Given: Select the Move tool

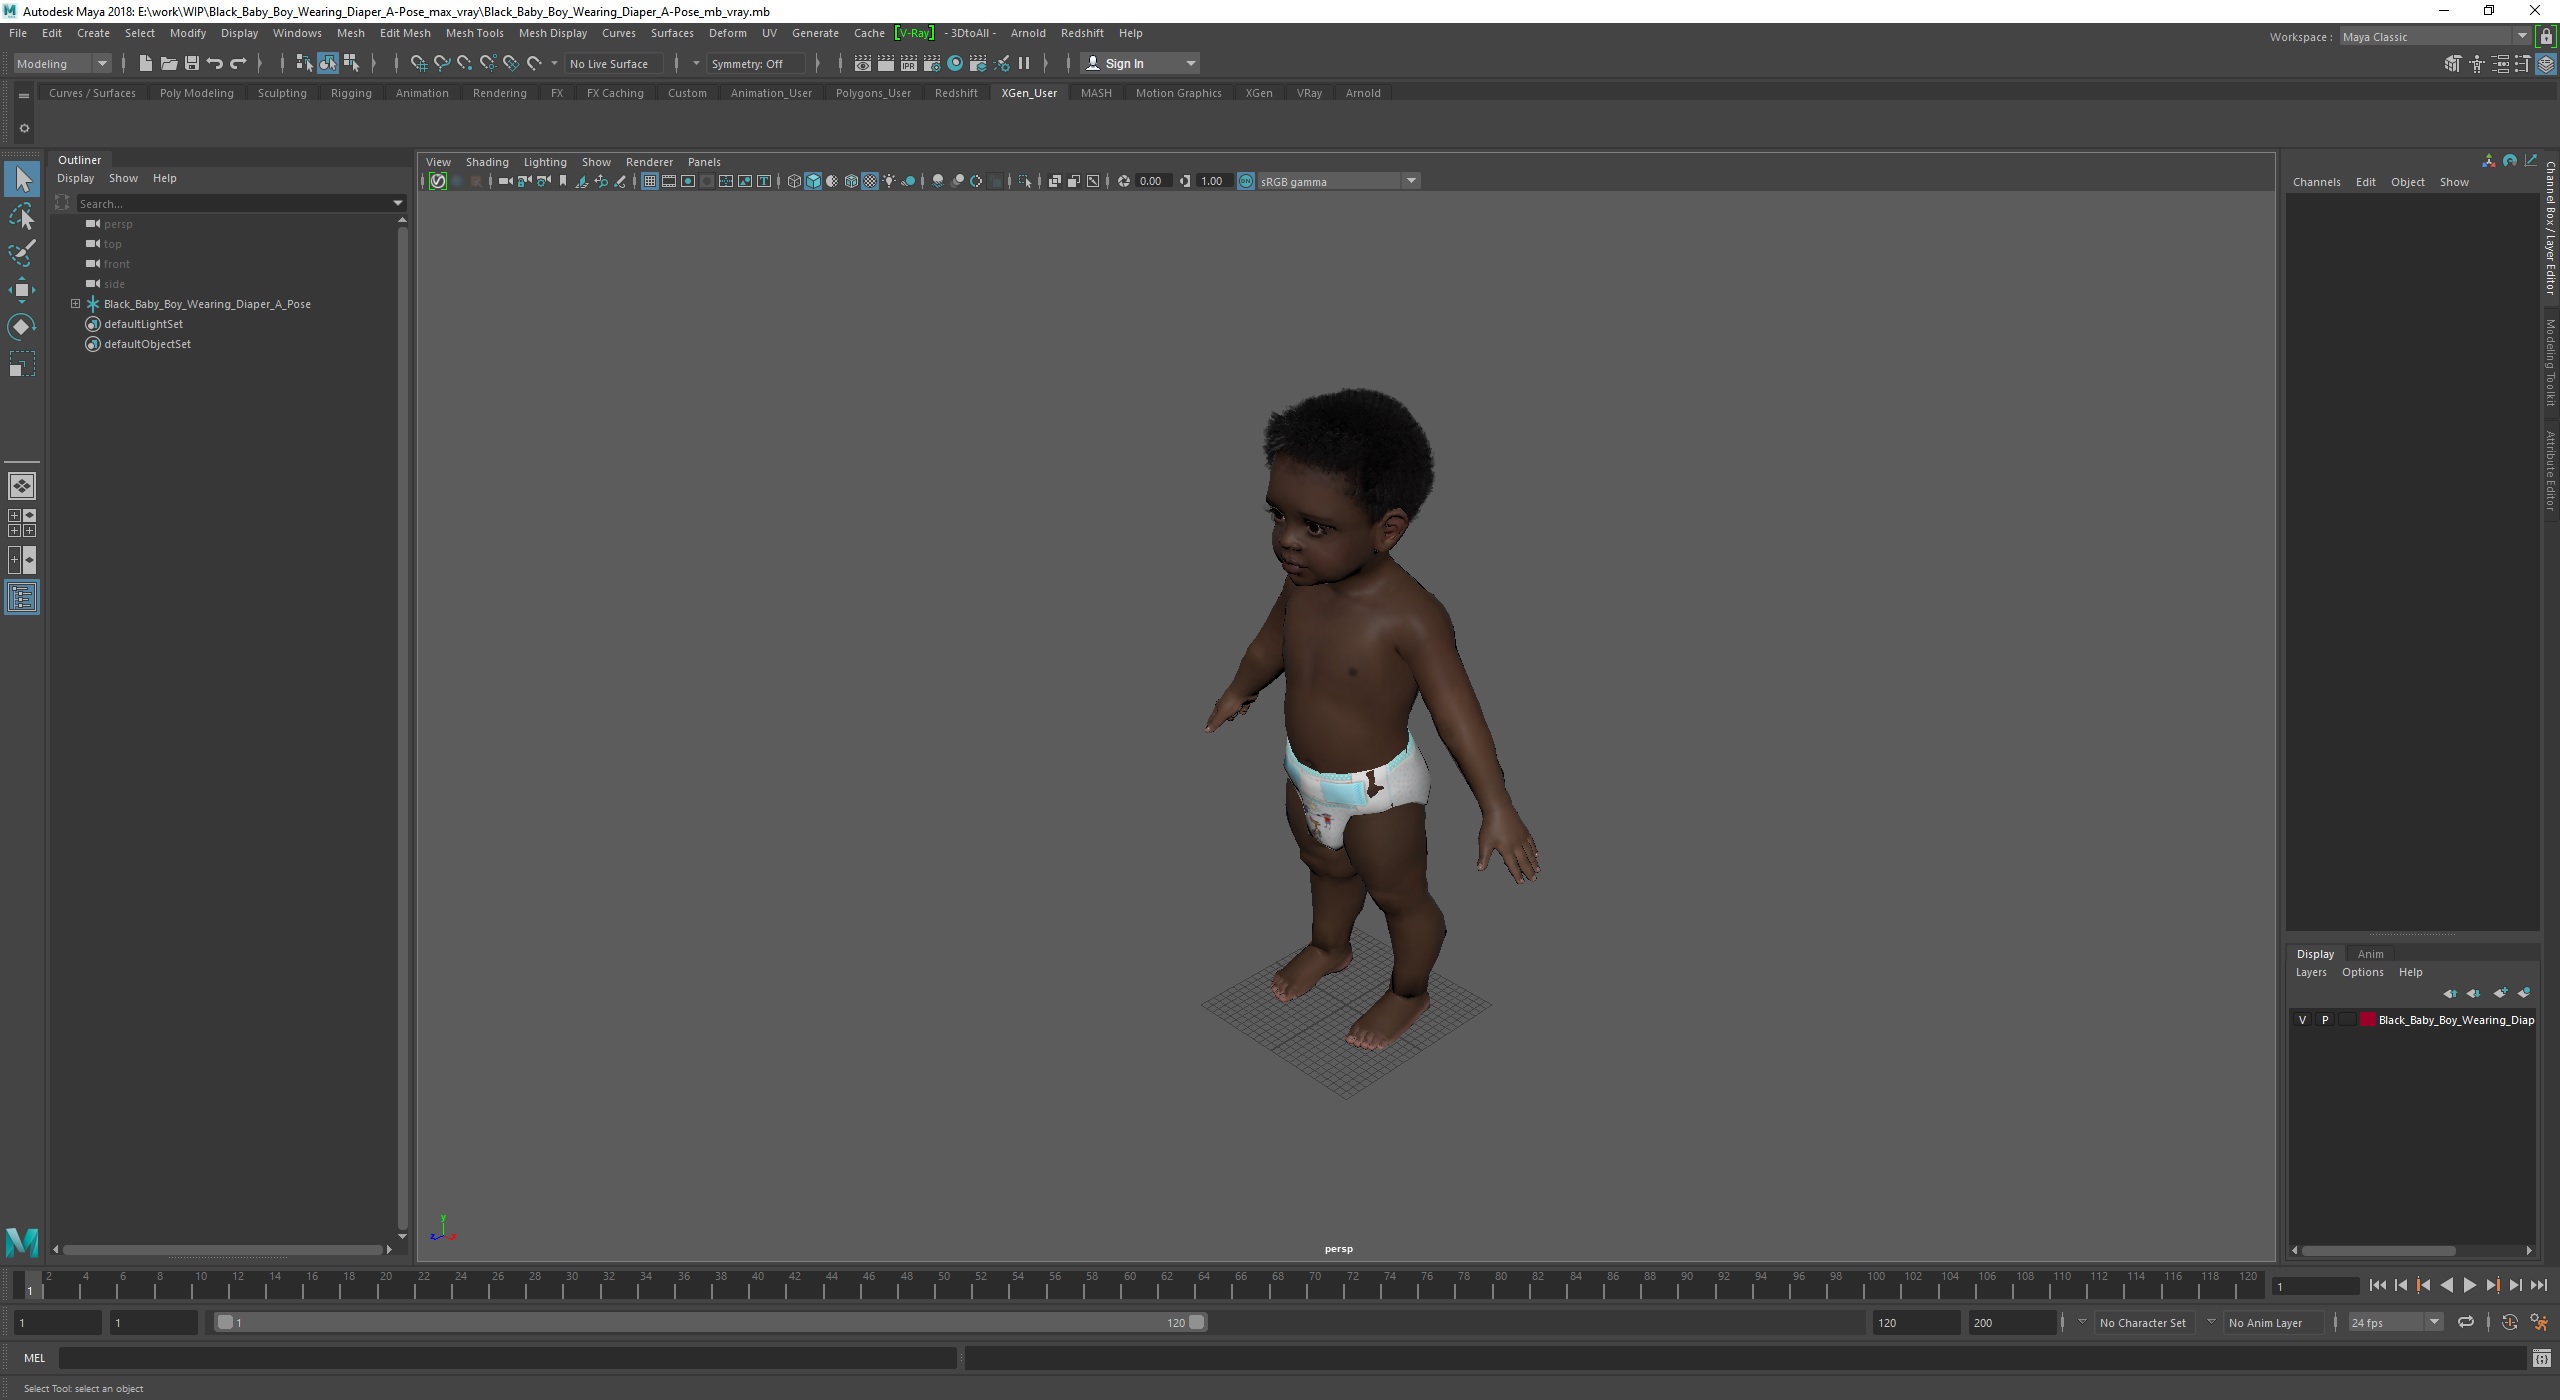Looking at the screenshot, I should [x=22, y=290].
